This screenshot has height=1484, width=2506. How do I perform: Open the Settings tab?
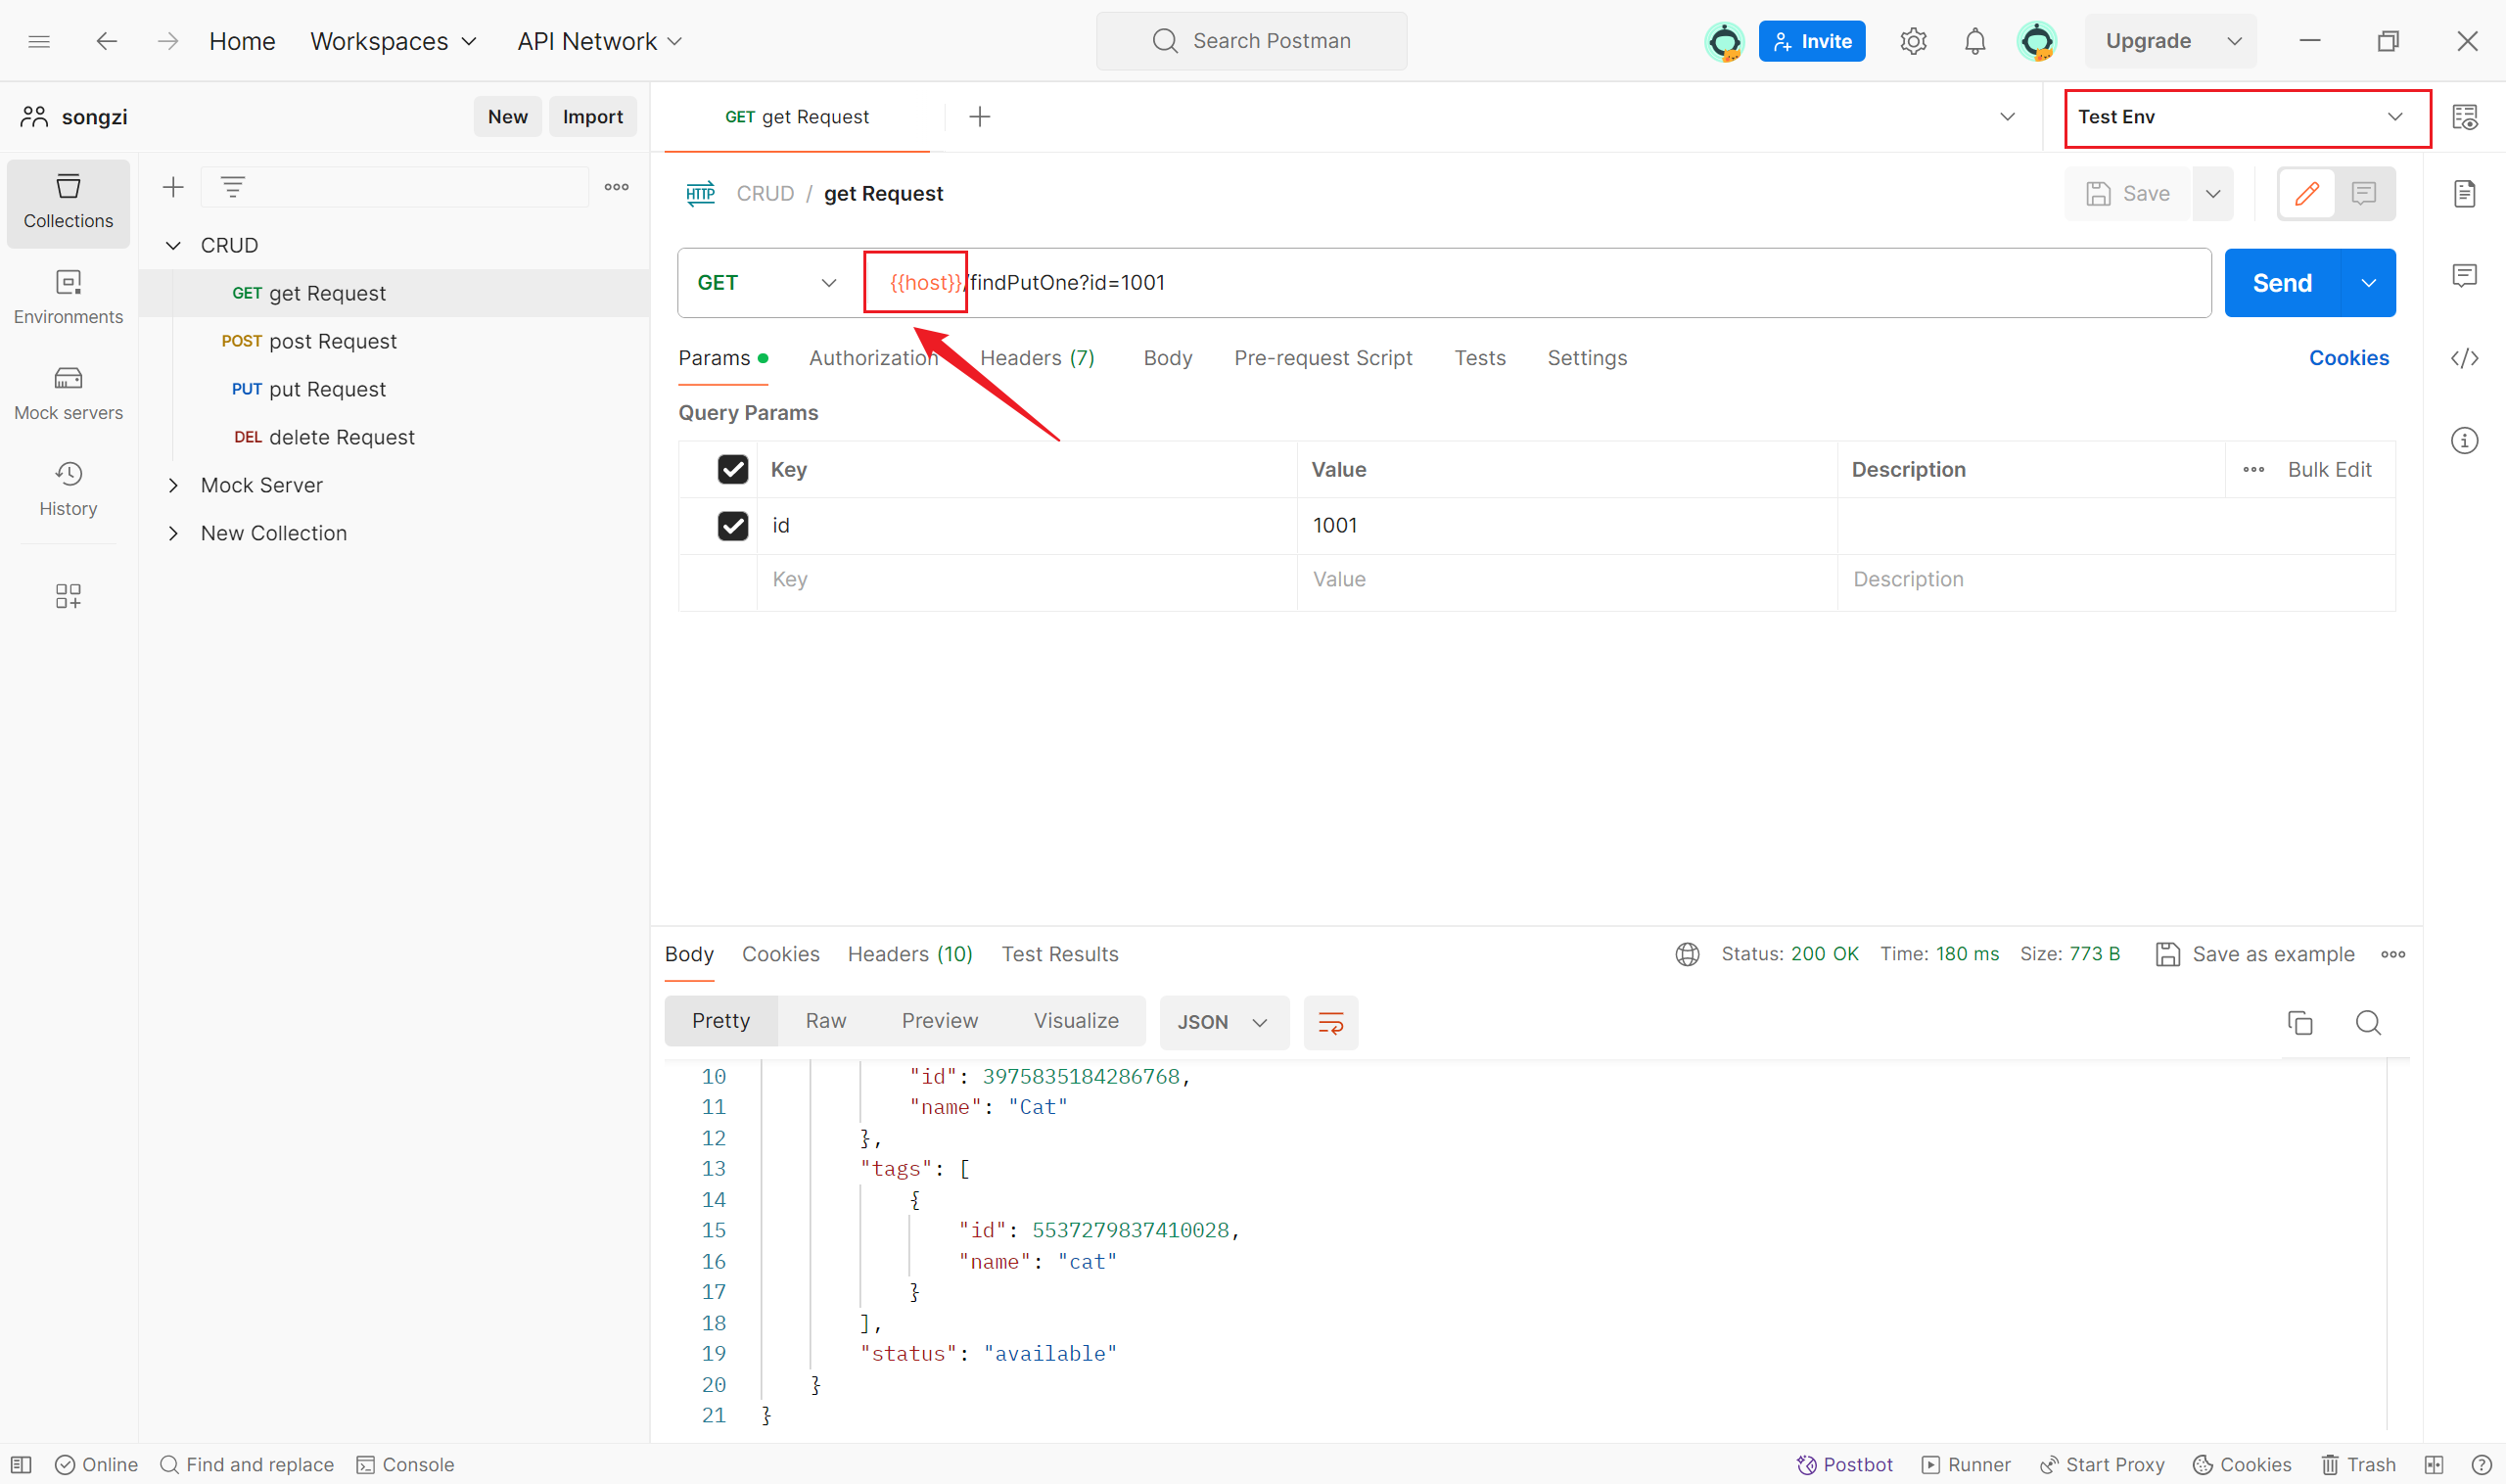click(1587, 358)
